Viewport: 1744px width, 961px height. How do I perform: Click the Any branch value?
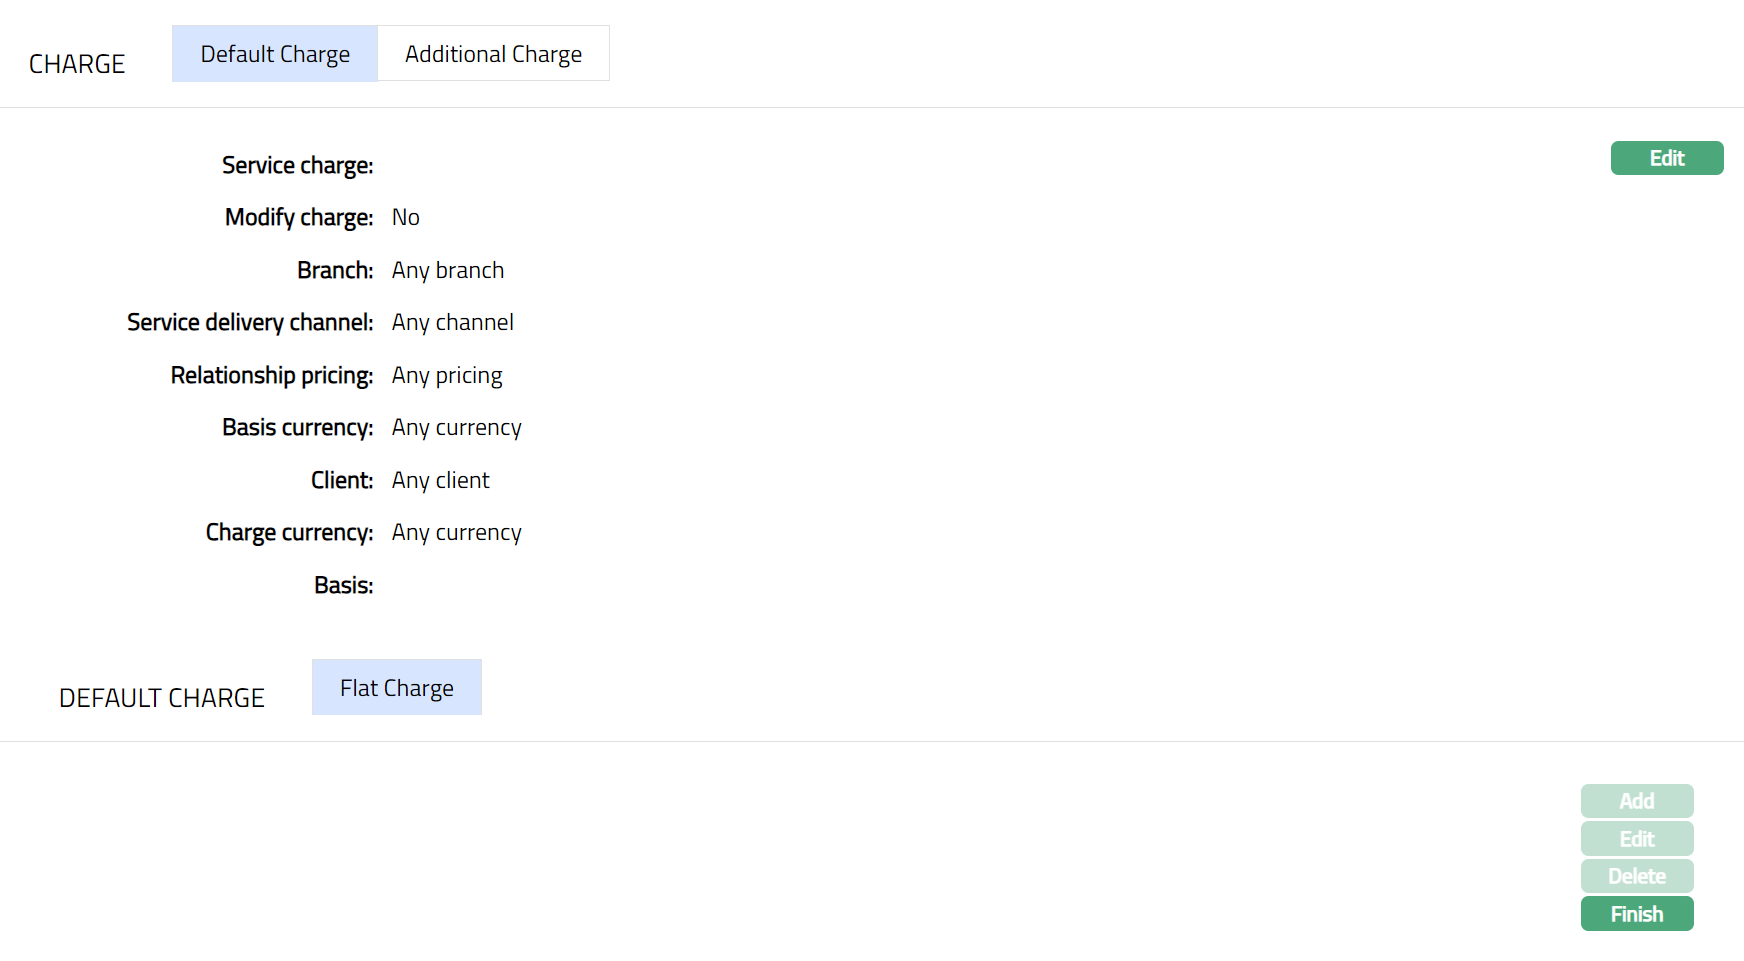tap(447, 270)
